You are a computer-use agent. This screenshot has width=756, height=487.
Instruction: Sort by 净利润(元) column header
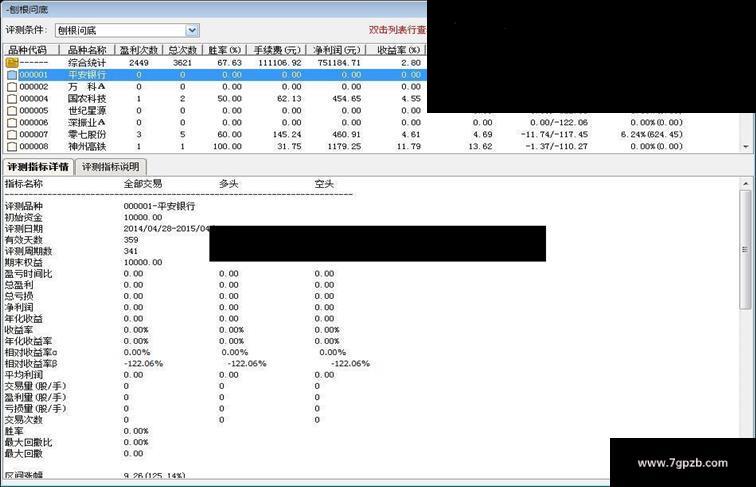pyautogui.click(x=336, y=50)
